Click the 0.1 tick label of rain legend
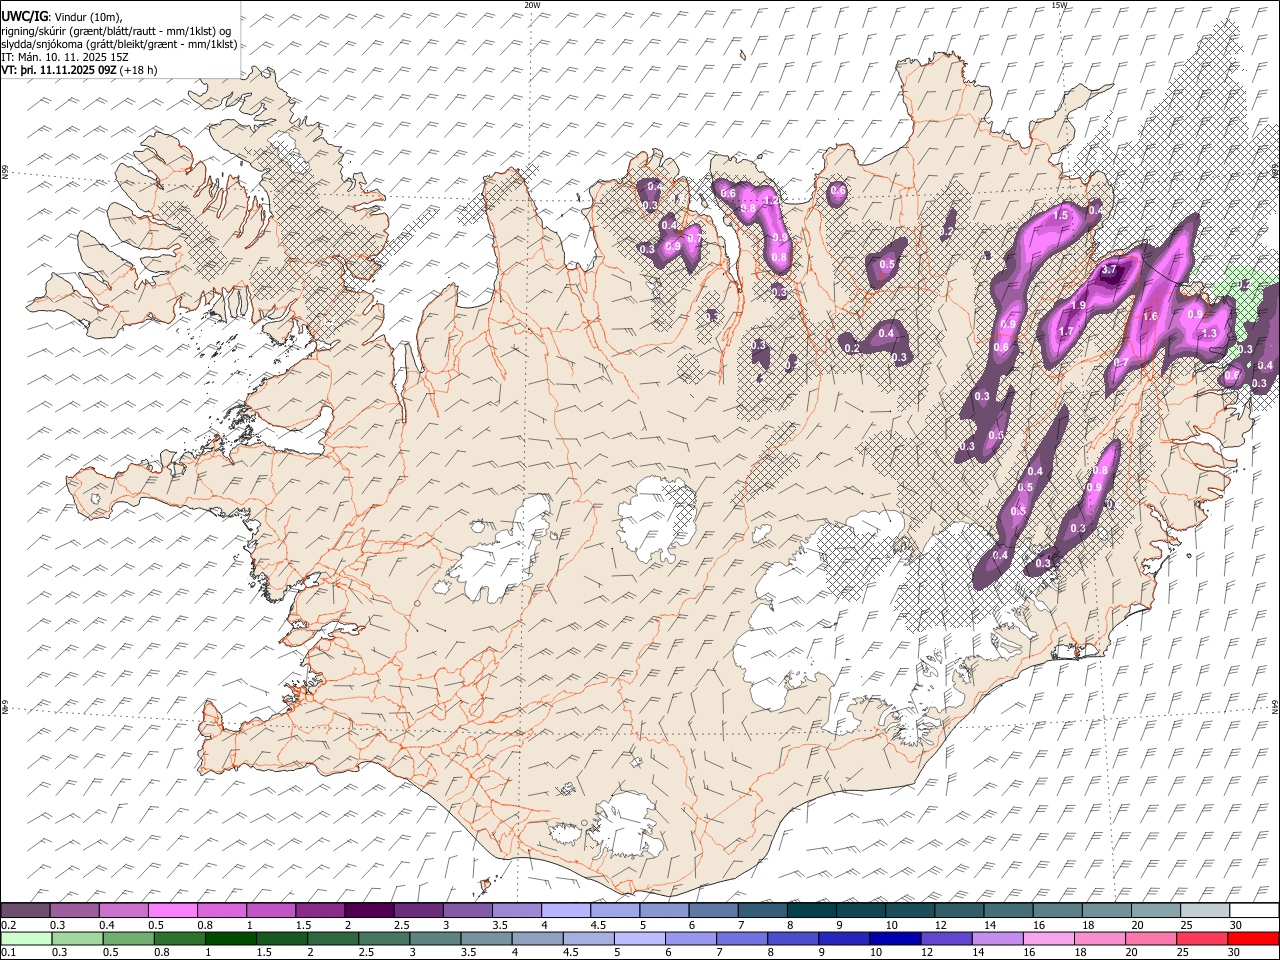Screen dimensions: 1280x960 7,952
